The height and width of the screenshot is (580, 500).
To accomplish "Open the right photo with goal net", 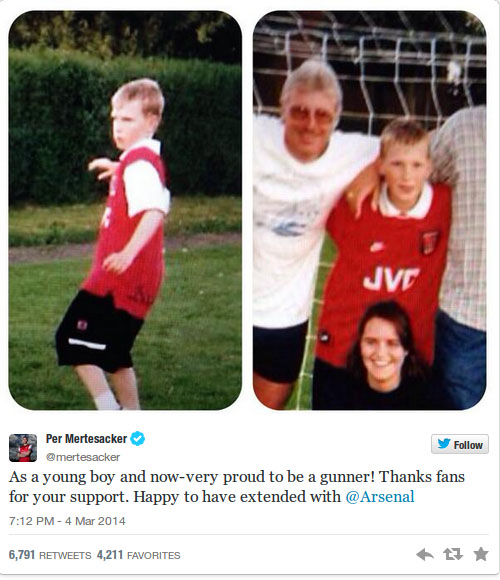I will click(x=369, y=210).
